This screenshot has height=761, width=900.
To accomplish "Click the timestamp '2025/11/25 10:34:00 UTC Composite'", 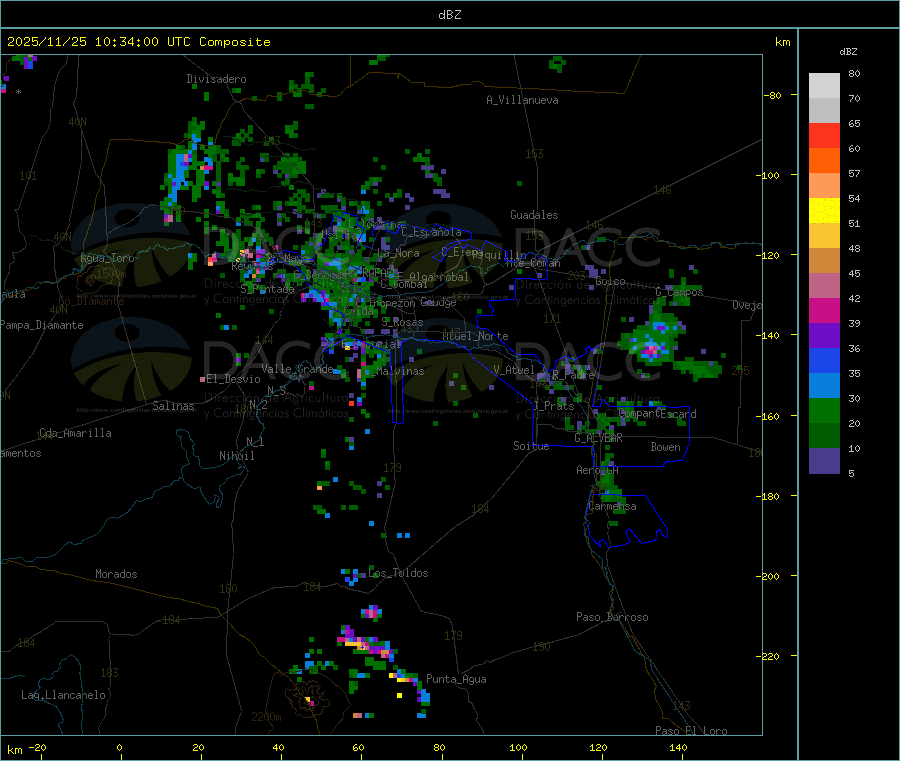I will point(138,42).
